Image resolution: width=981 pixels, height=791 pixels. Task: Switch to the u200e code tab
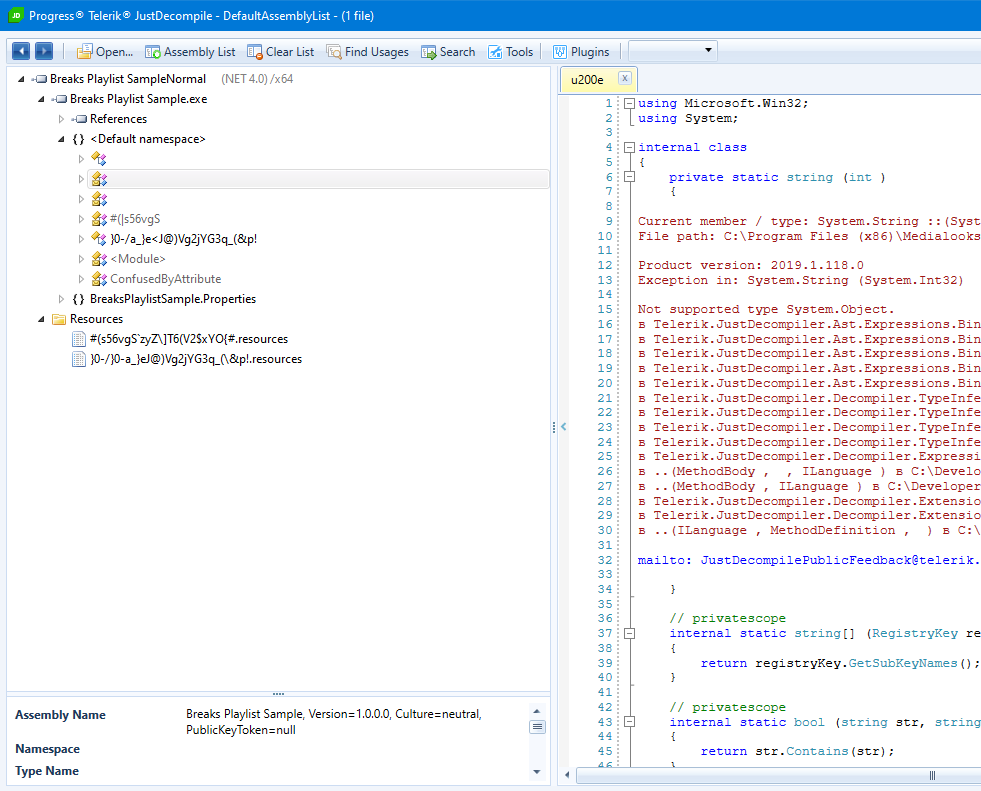tap(587, 80)
